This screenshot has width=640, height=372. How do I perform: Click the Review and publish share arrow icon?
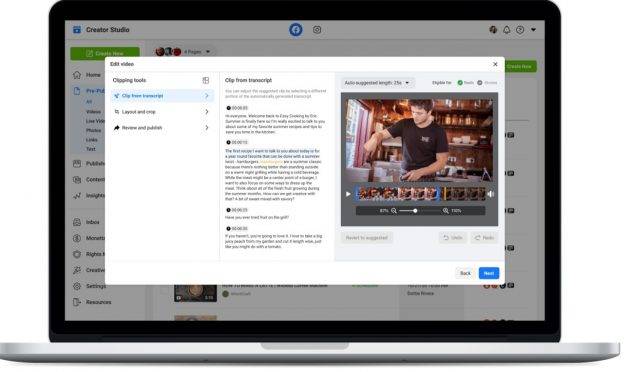117,128
